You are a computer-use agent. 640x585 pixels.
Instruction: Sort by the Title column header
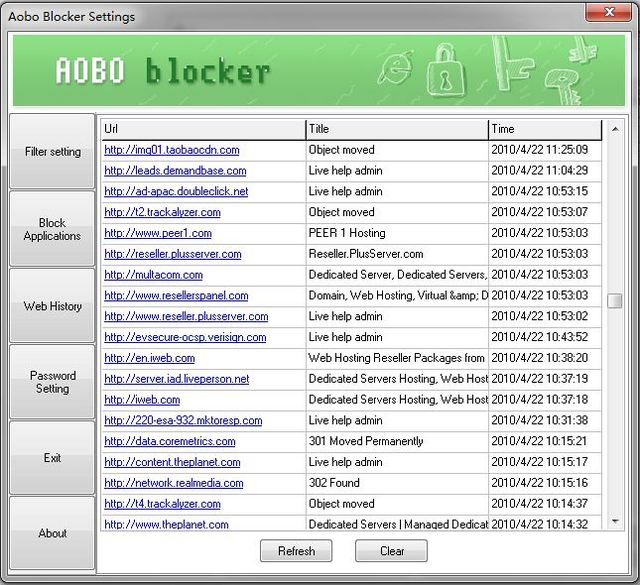(x=397, y=129)
